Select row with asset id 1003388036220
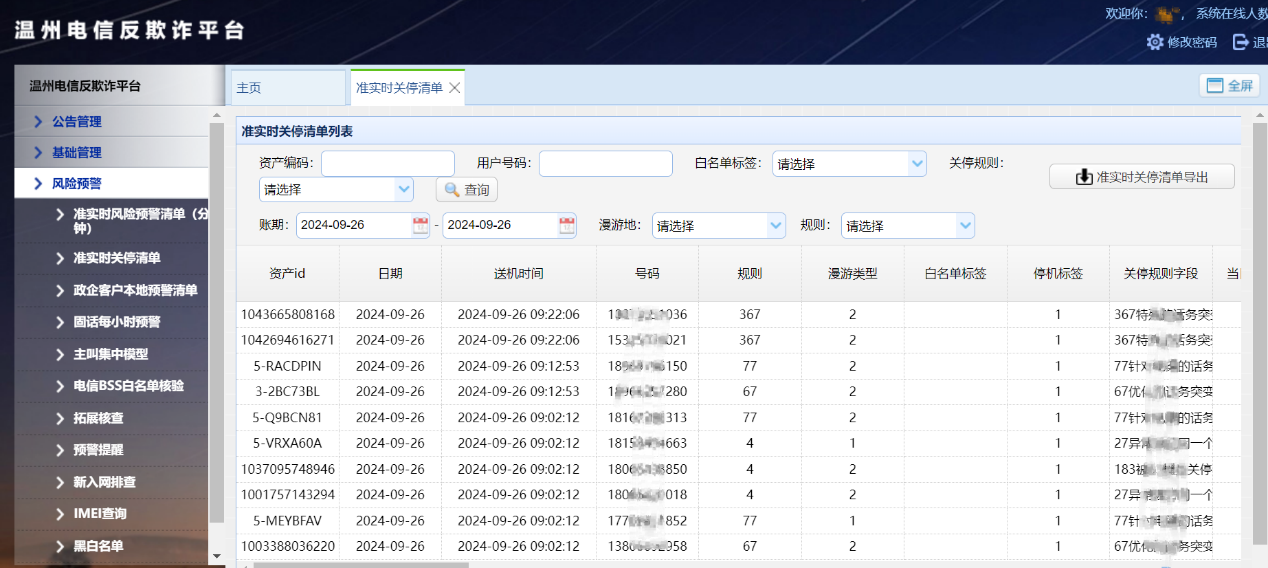1268x568 pixels. (x=738, y=546)
